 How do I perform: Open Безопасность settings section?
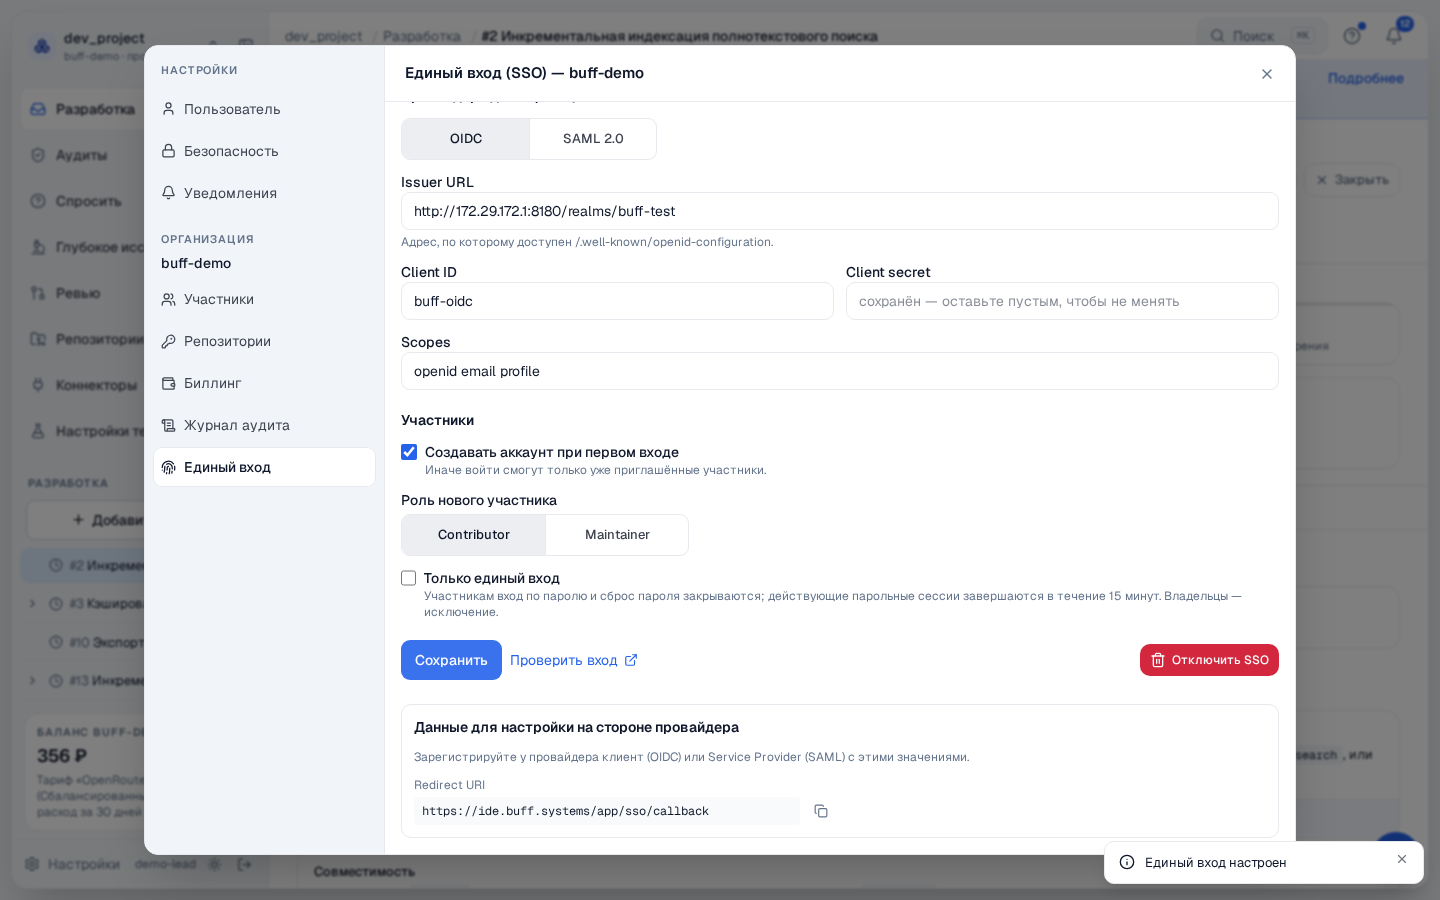(x=264, y=151)
